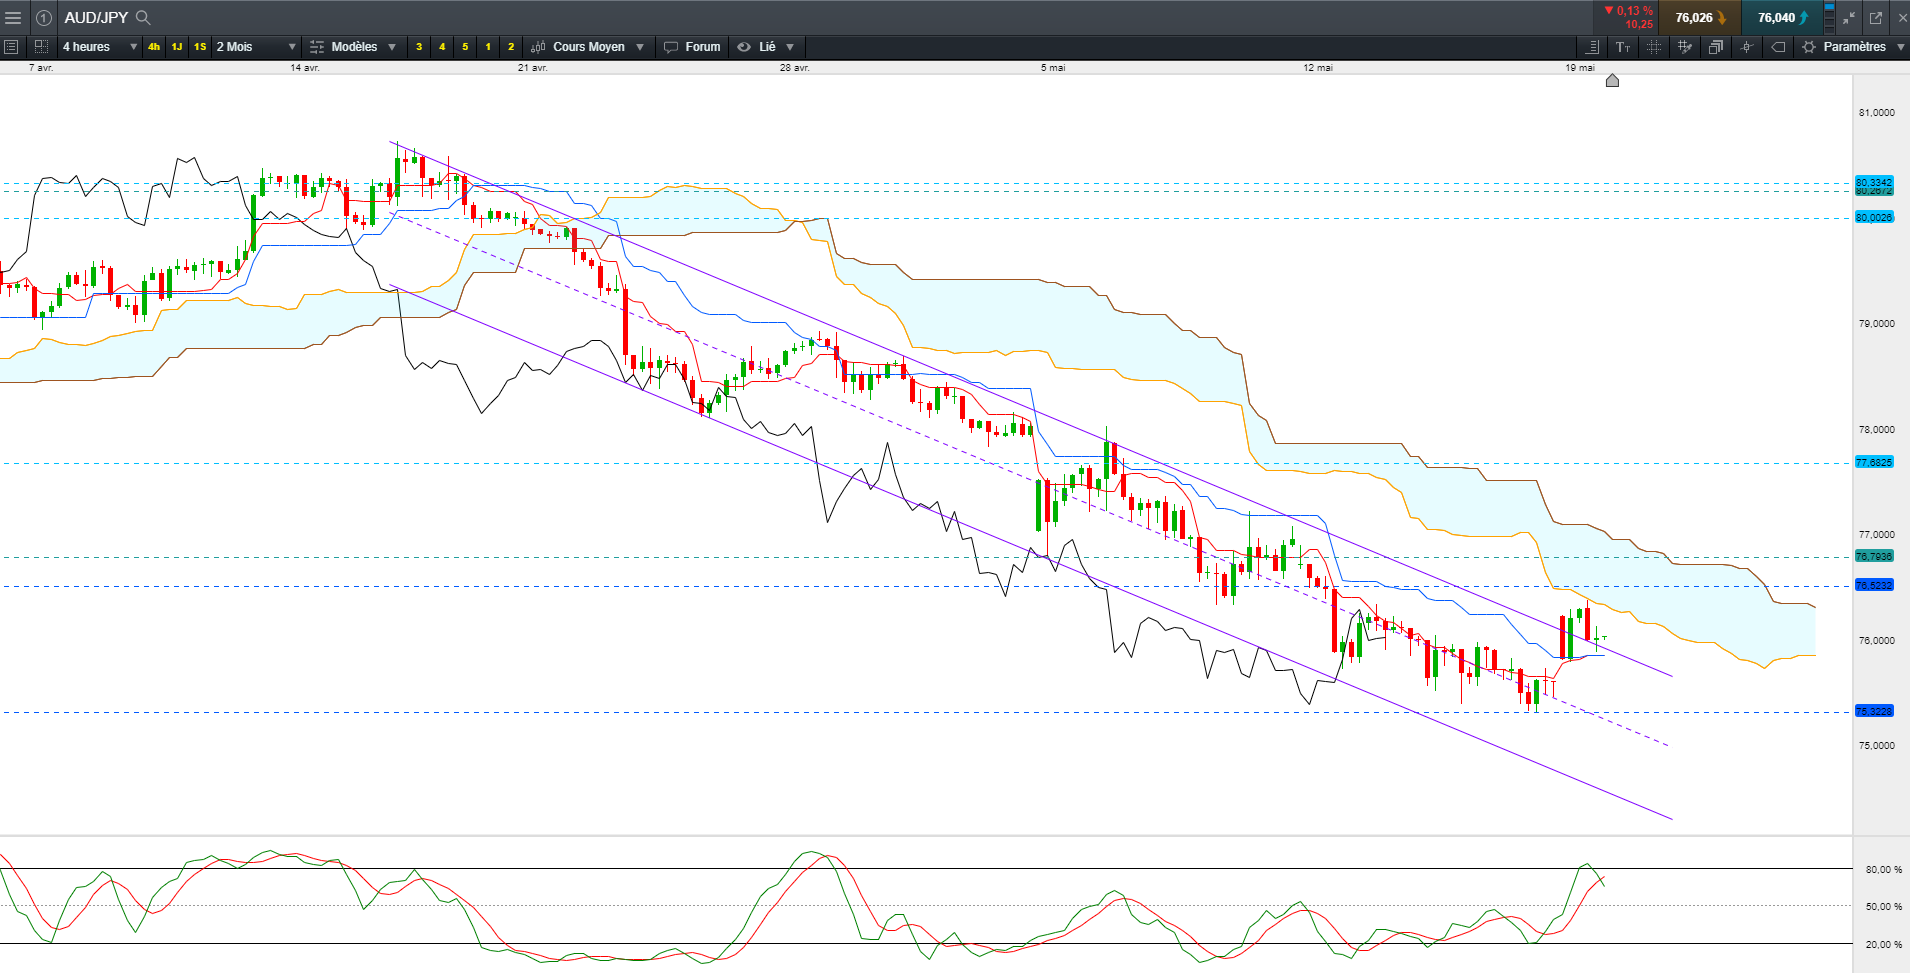
Task: Click the Cours Moyen label
Action: pos(589,47)
